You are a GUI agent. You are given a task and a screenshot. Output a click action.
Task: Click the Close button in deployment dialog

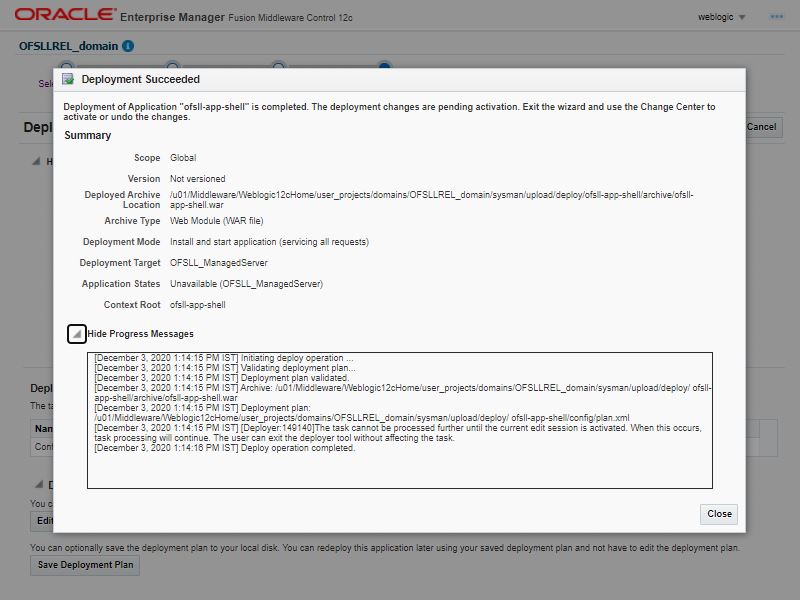pyautogui.click(x=718, y=514)
